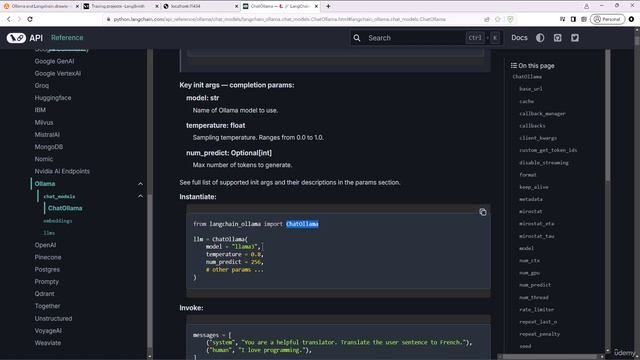Open the shield icon in address bar
Screen dimensions: 640x360
(x=510, y=19)
